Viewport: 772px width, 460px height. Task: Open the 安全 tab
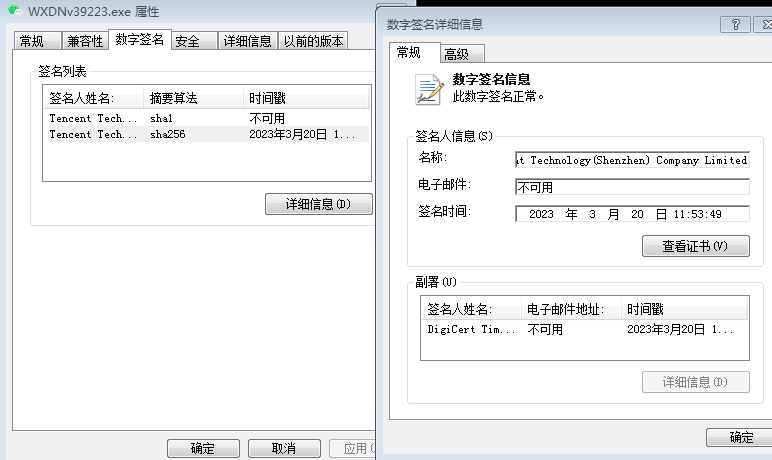pyautogui.click(x=187, y=41)
